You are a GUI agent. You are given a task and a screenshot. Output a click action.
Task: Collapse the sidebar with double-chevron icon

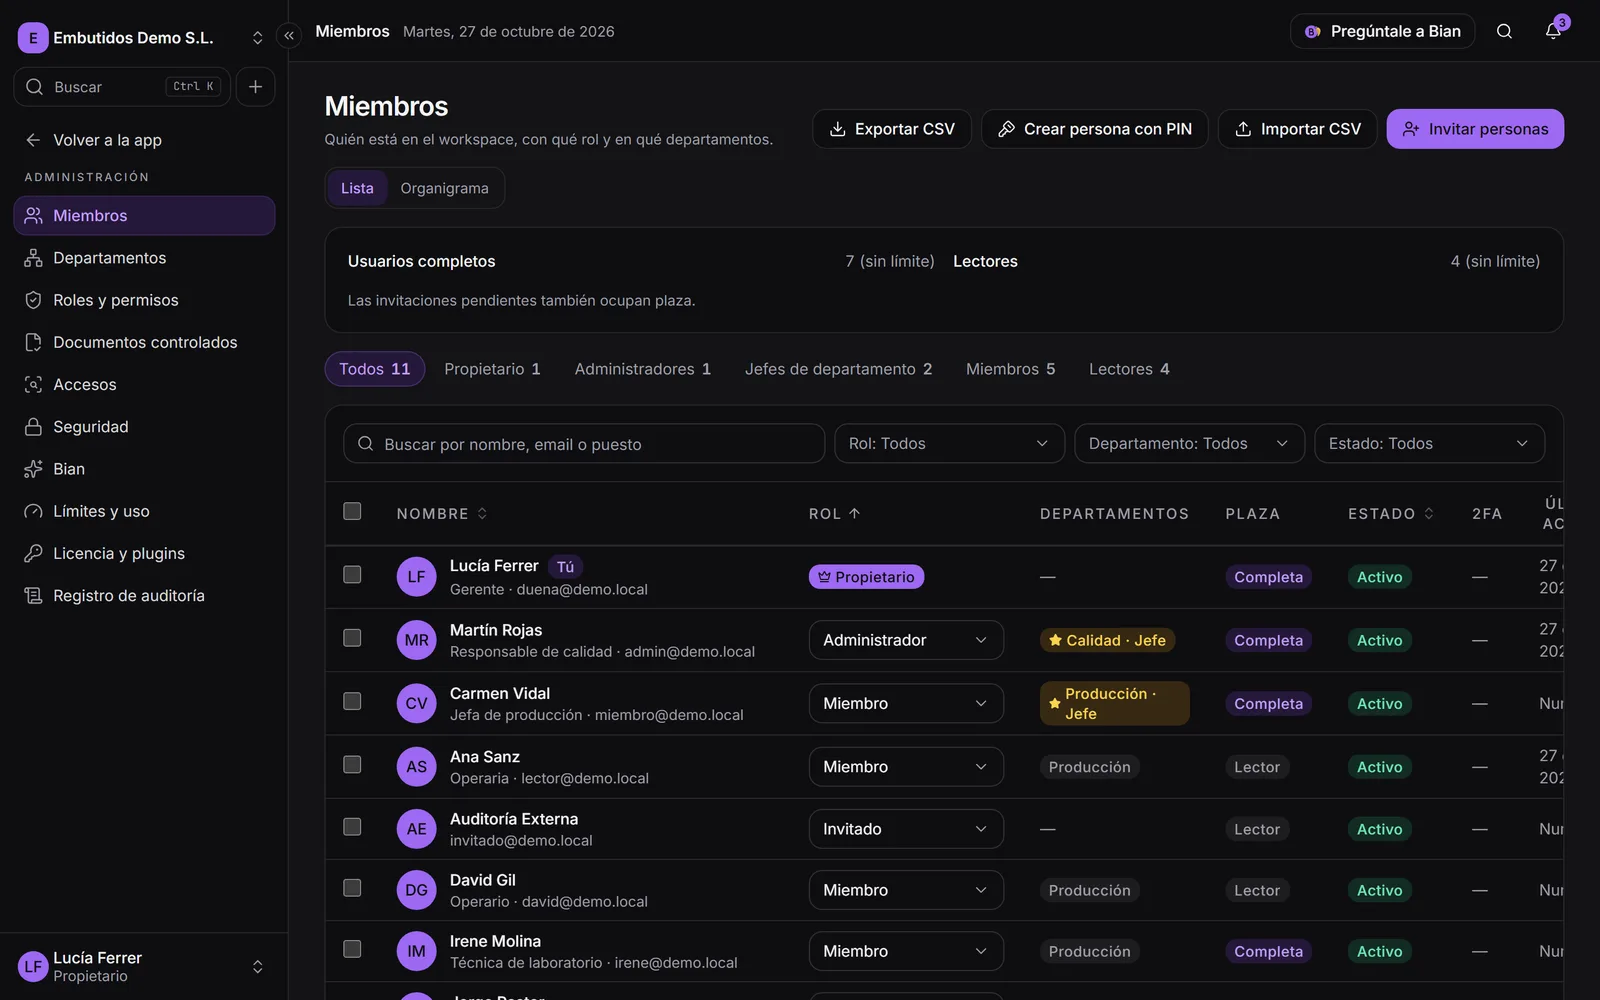pyautogui.click(x=289, y=36)
